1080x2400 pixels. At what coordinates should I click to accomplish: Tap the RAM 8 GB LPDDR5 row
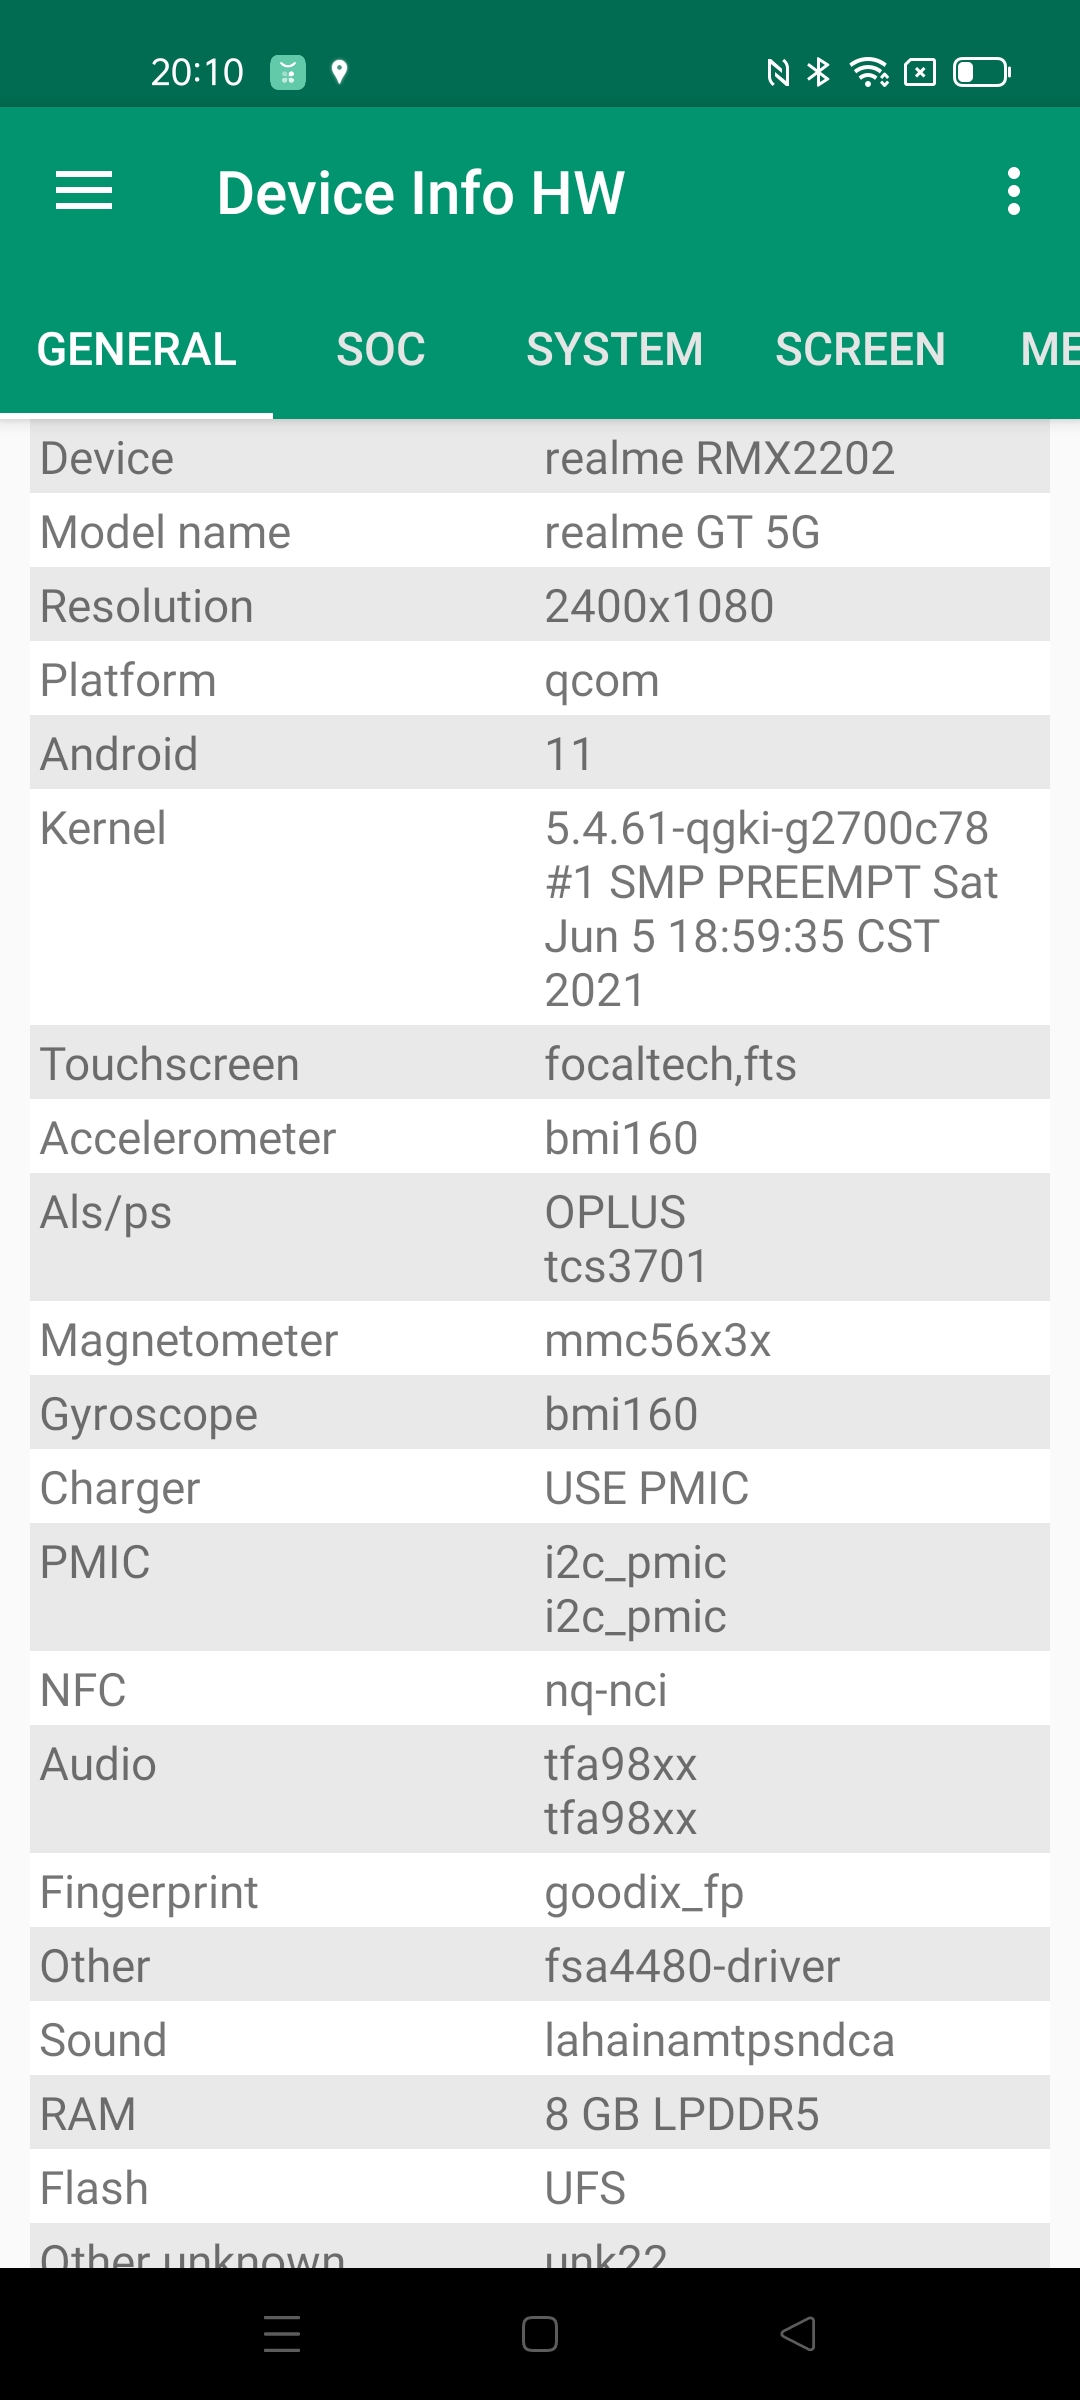pos(540,2114)
